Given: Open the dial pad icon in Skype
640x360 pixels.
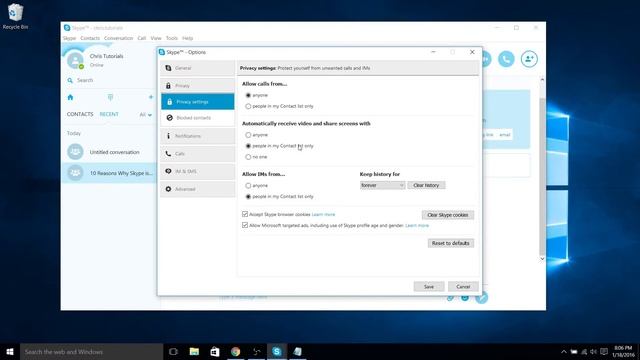Looking at the screenshot, I should pyautogui.click(x=110, y=97).
